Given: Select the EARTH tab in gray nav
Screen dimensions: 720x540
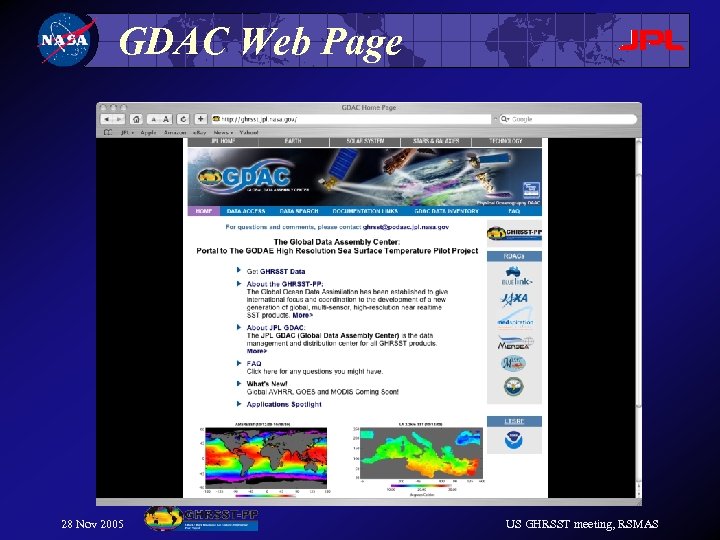Looking at the screenshot, I should 293,141.
